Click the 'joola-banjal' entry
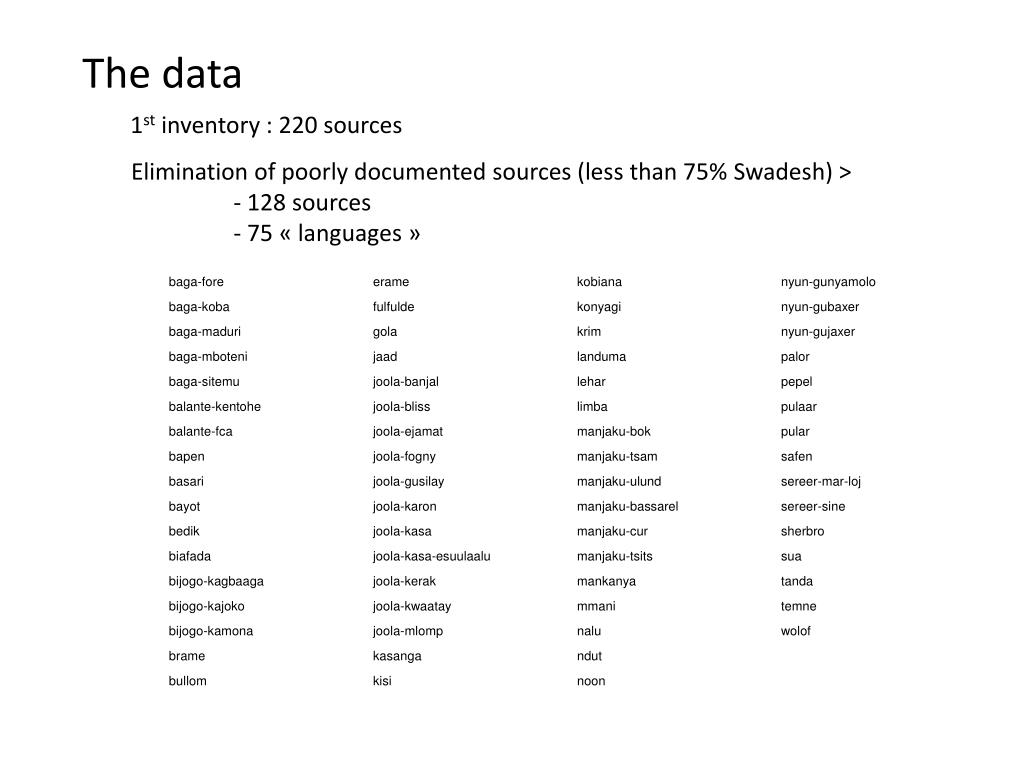1024x768 pixels. [x=406, y=381]
